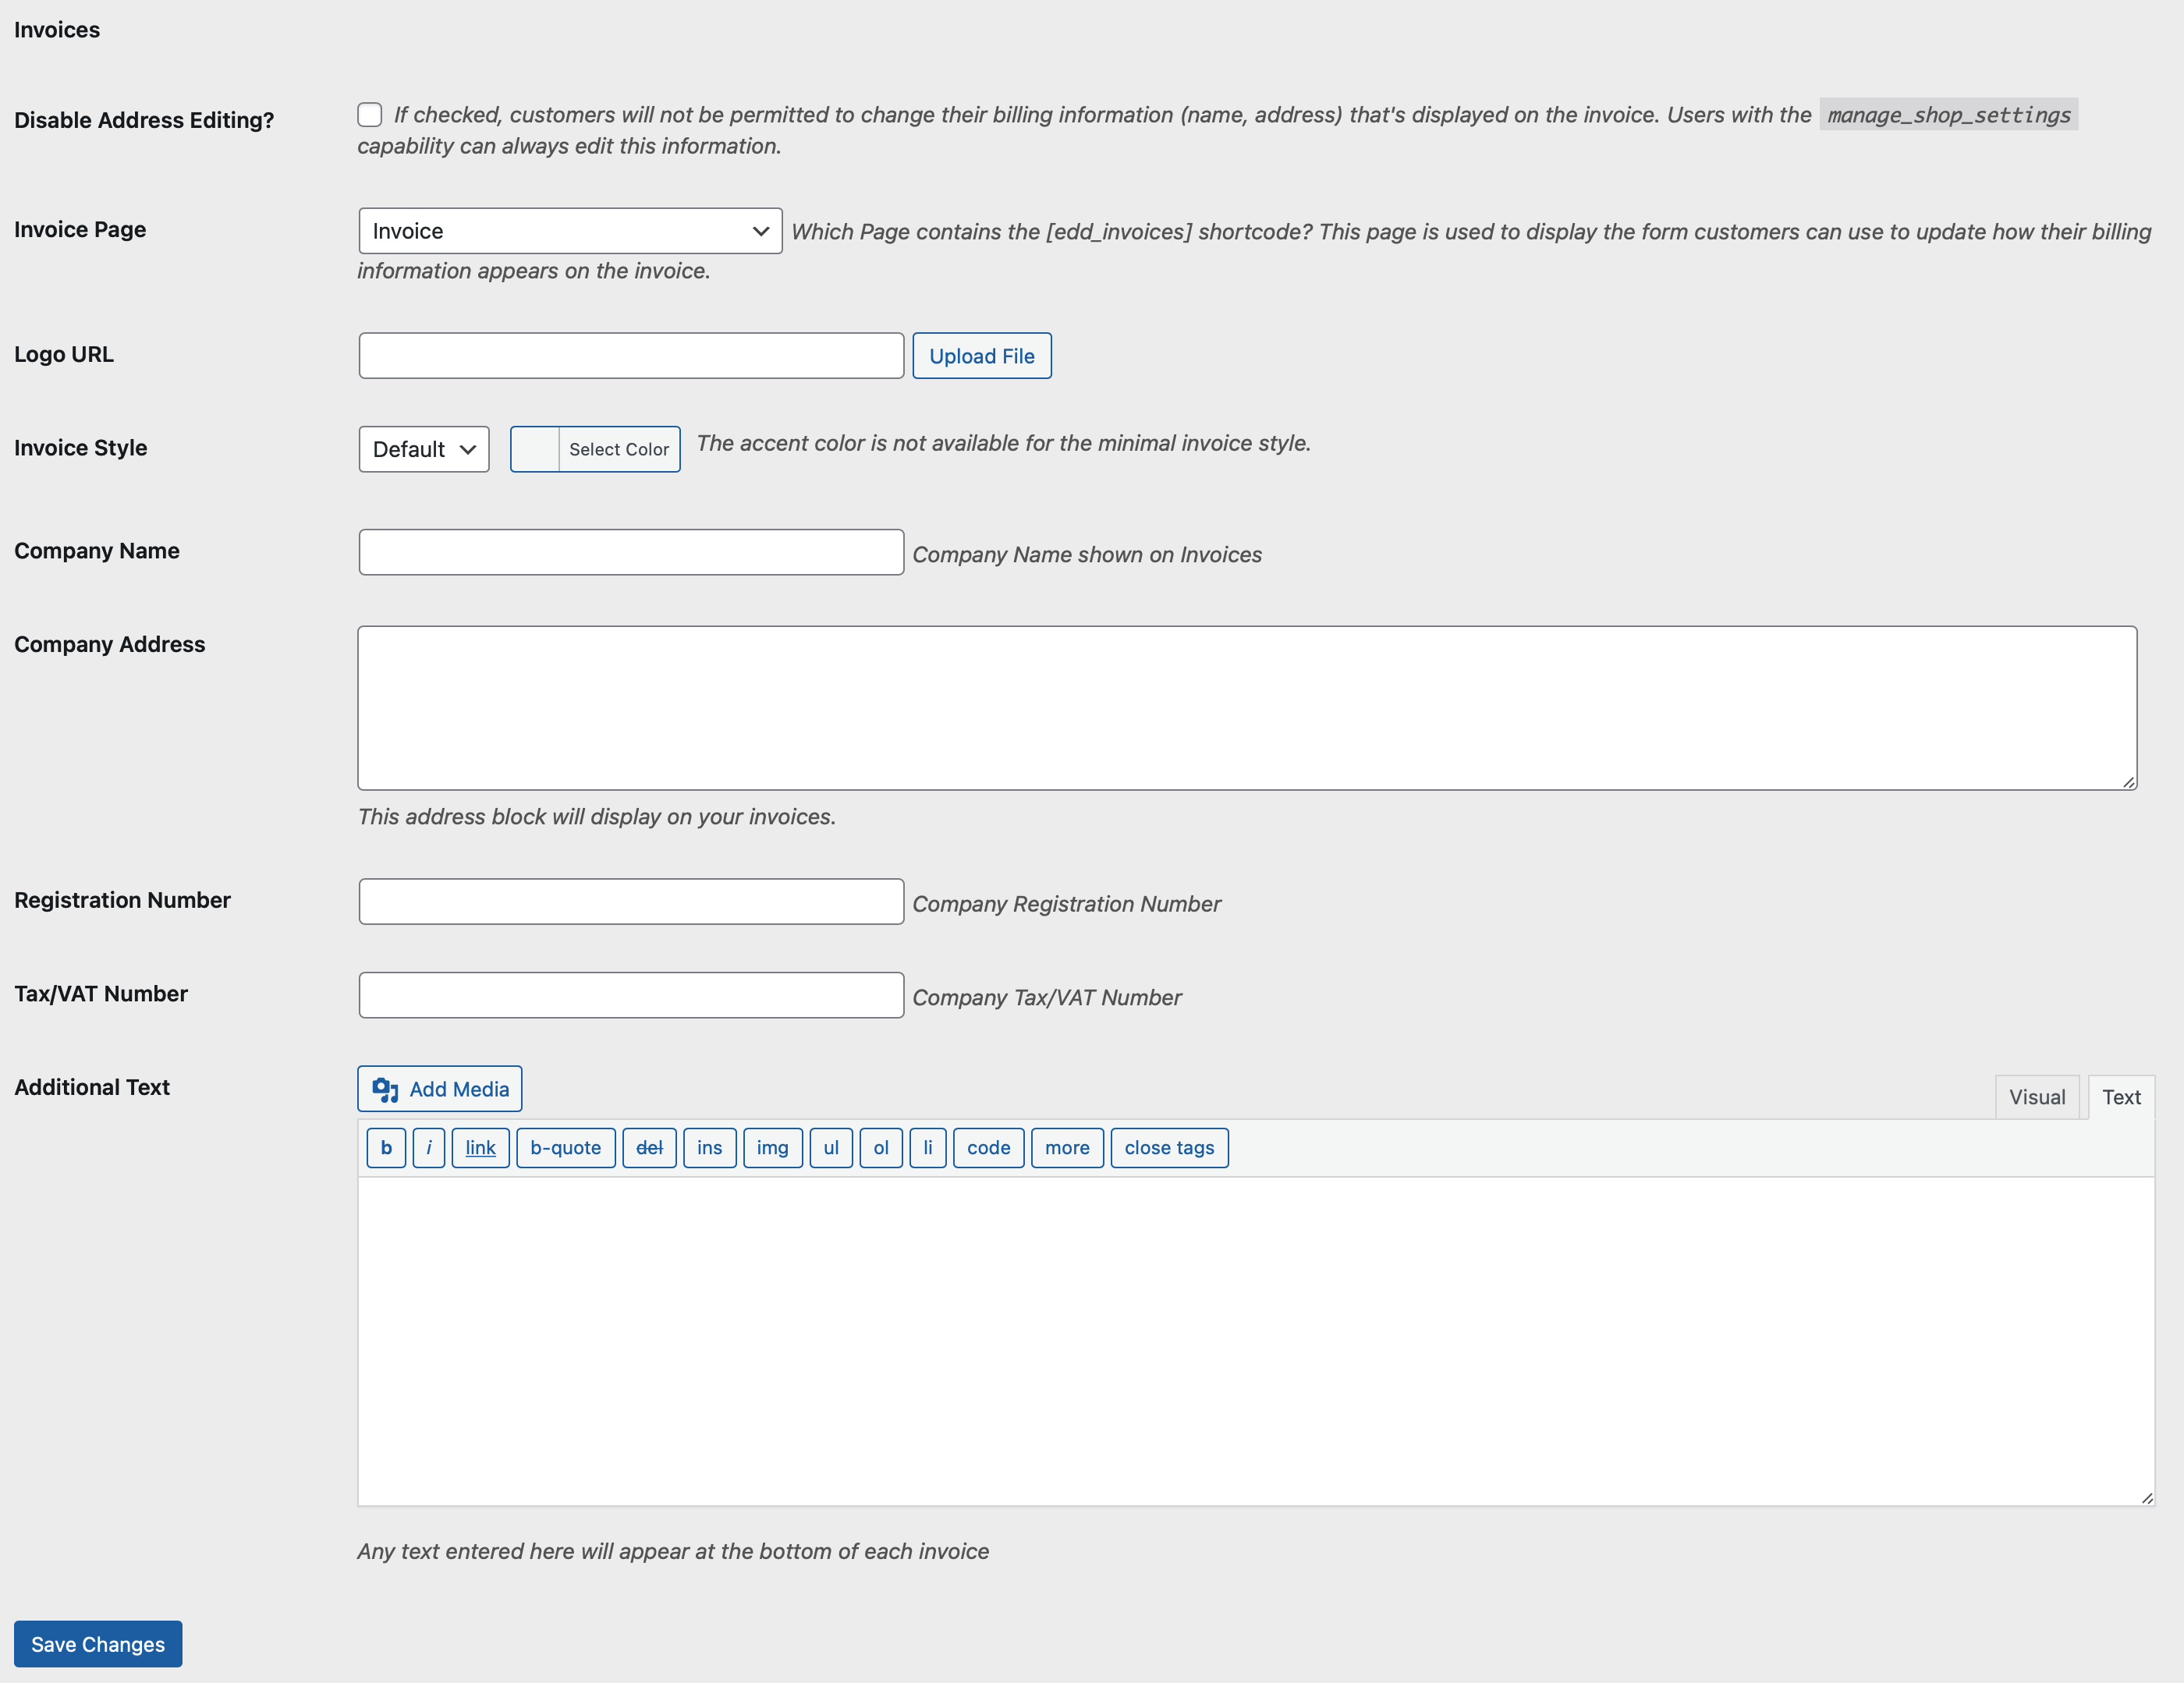Click the Company Address resize handle

pyautogui.click(x=2129, y=782)
